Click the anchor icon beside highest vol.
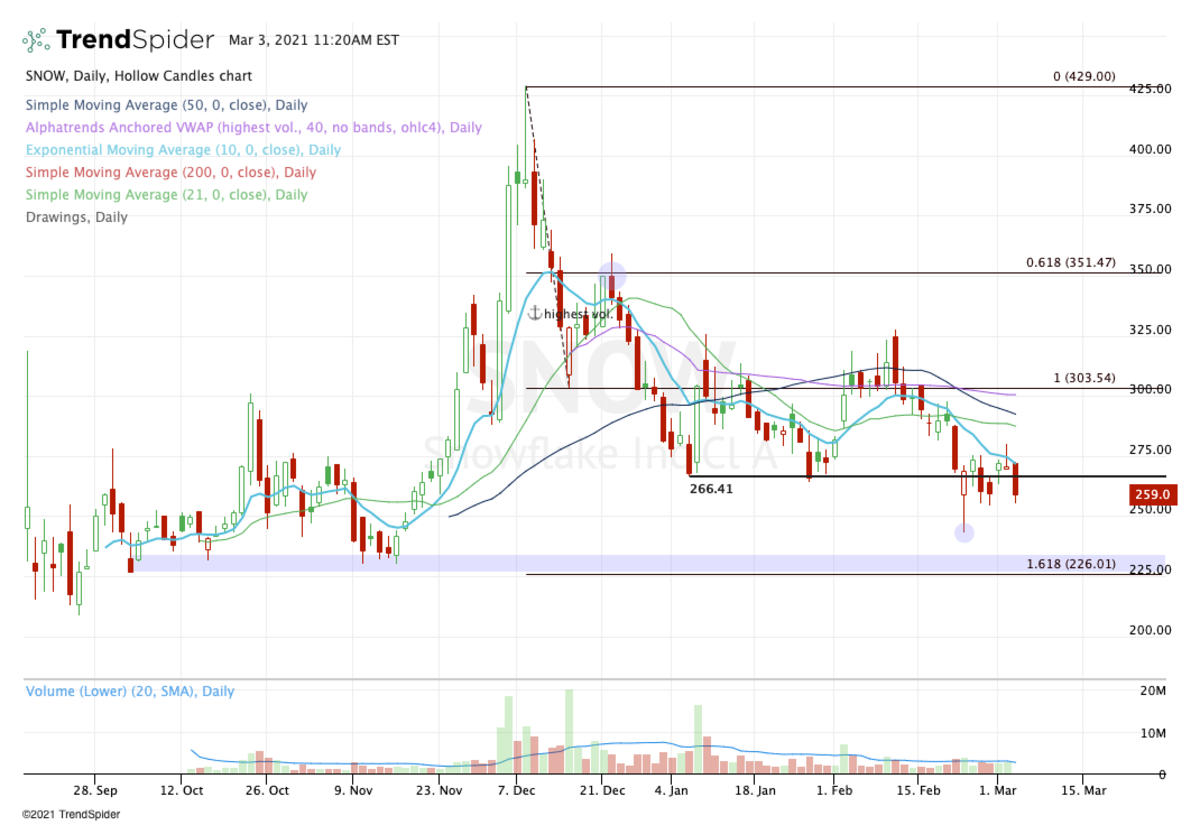 click(x=534, y=313)
